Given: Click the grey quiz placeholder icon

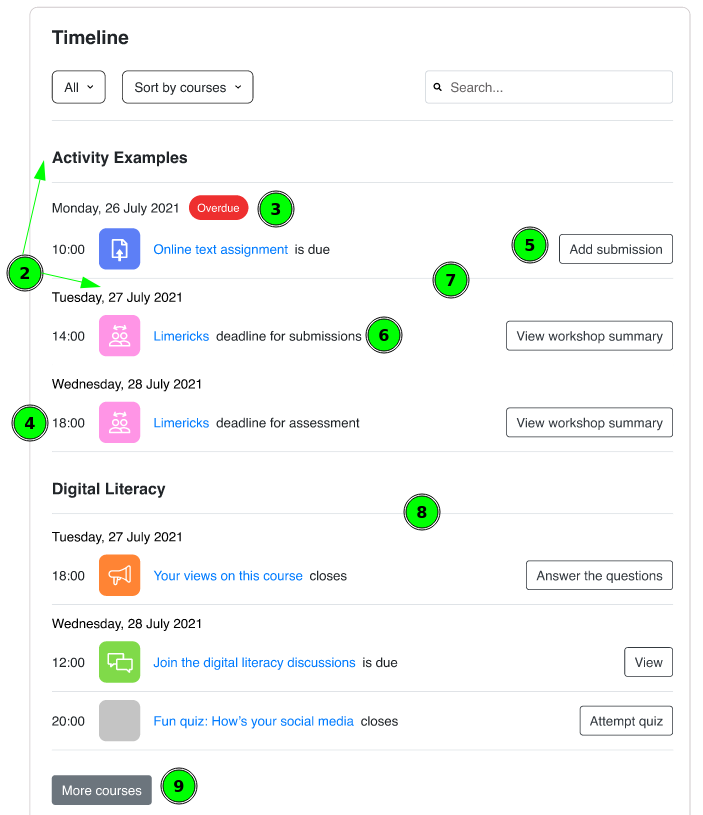Looking at the screenshot, I should coord(120,720).
